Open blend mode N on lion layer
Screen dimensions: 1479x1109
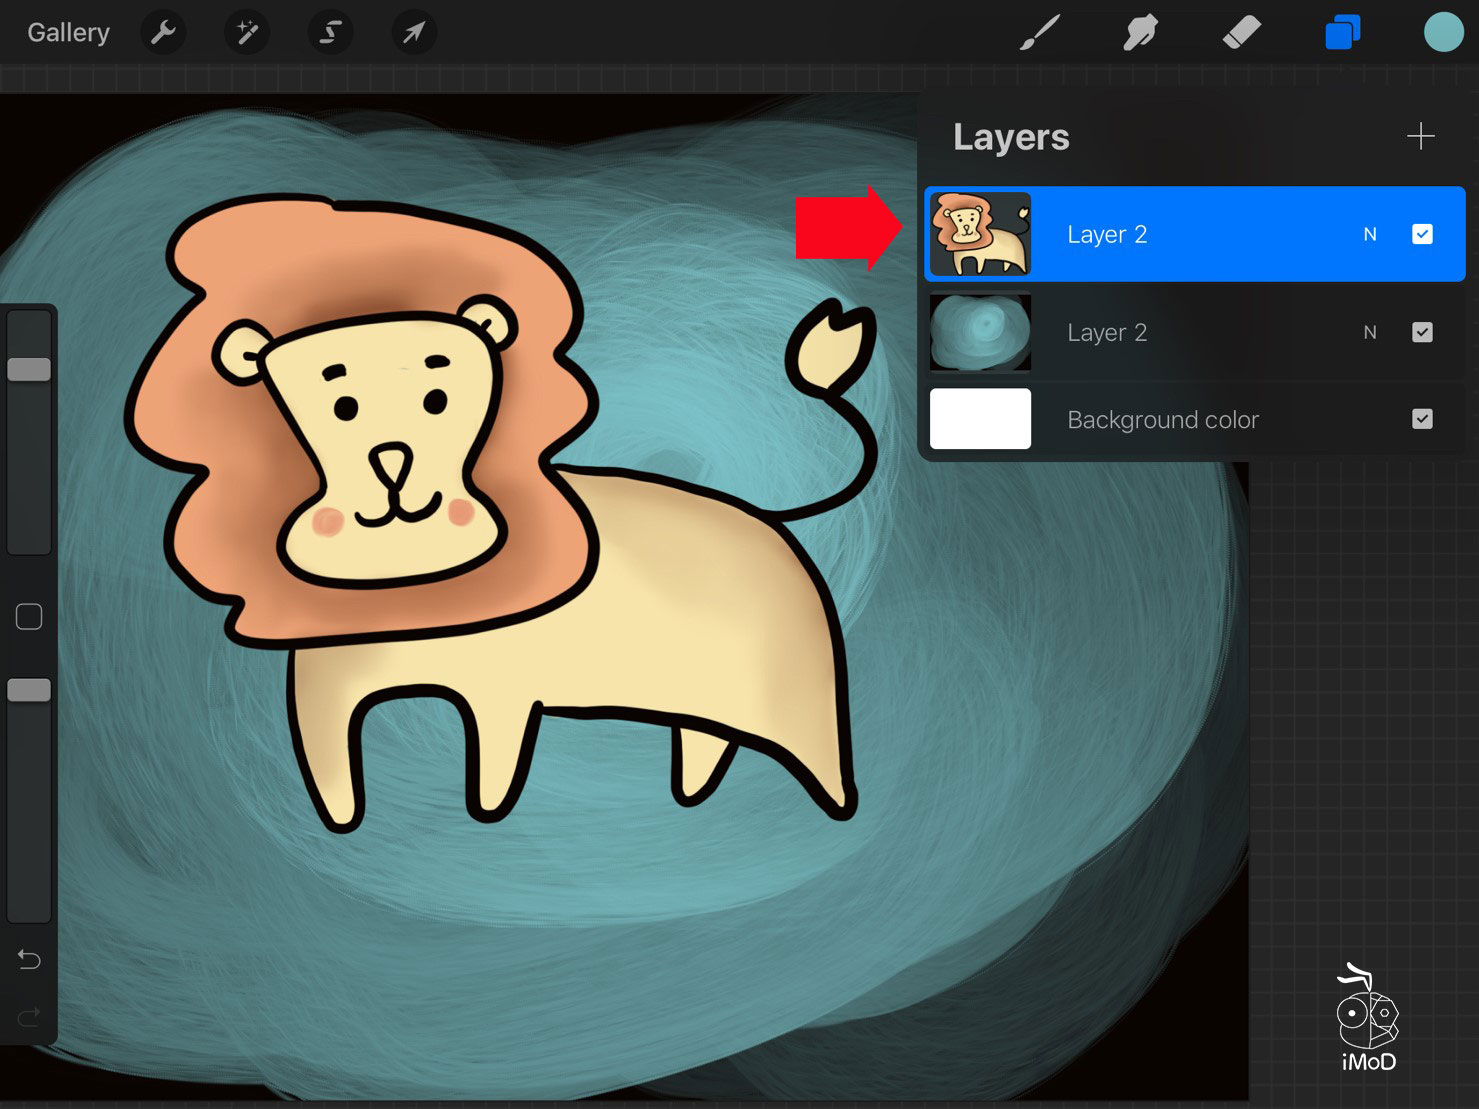1370,234
